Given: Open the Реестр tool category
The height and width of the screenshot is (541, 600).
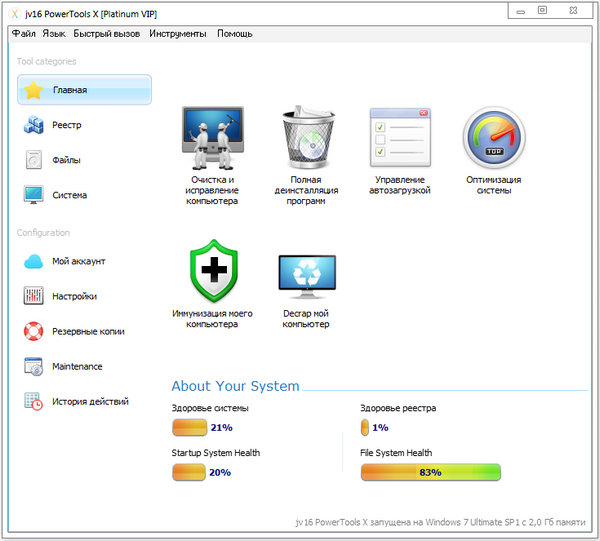Looking at the screenshot, I should pyautogui.click(x=66, y=125).
